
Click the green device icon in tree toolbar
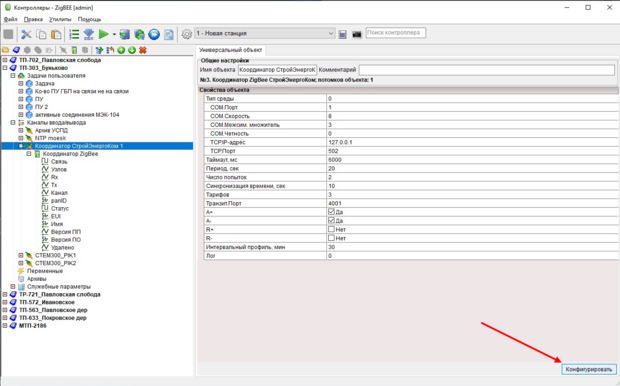click(74, 50)
